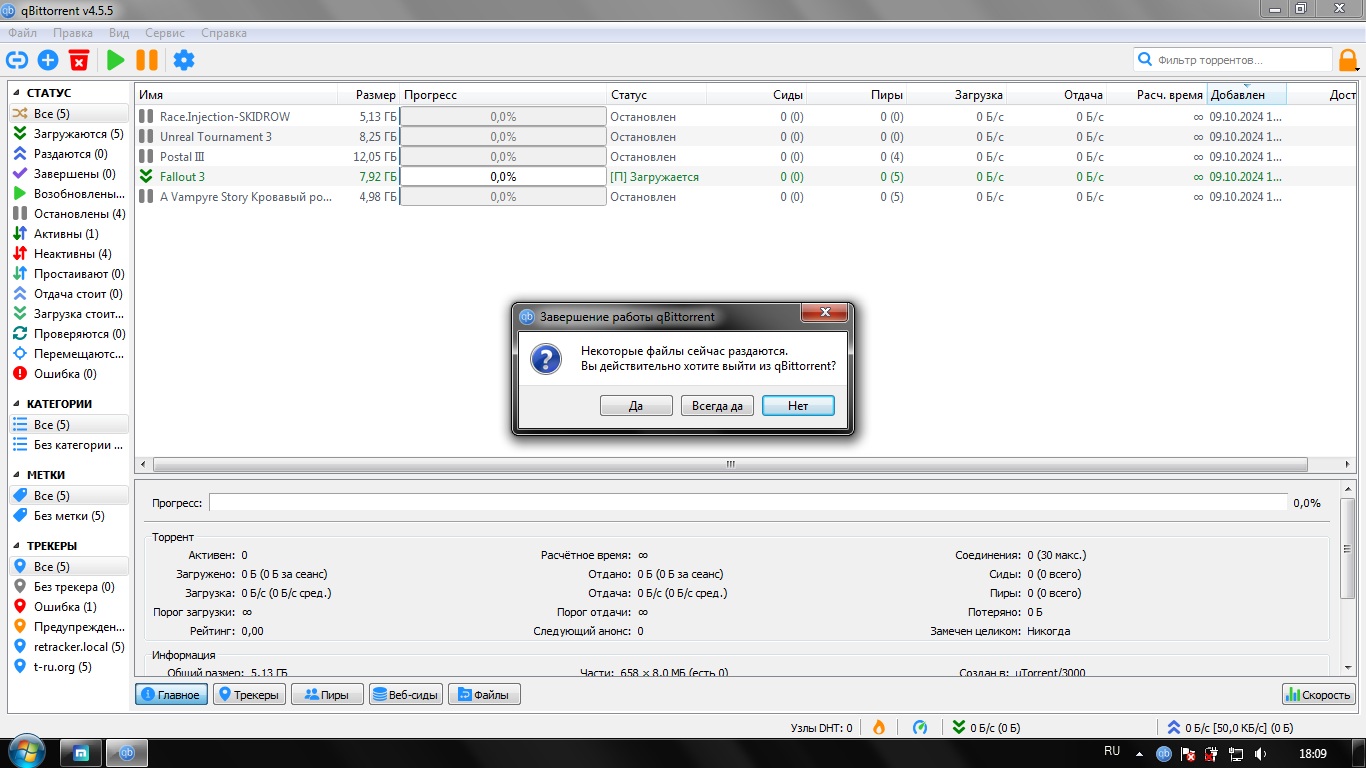
Task: Click the green resume torrents icon
Action: [116, 60]
